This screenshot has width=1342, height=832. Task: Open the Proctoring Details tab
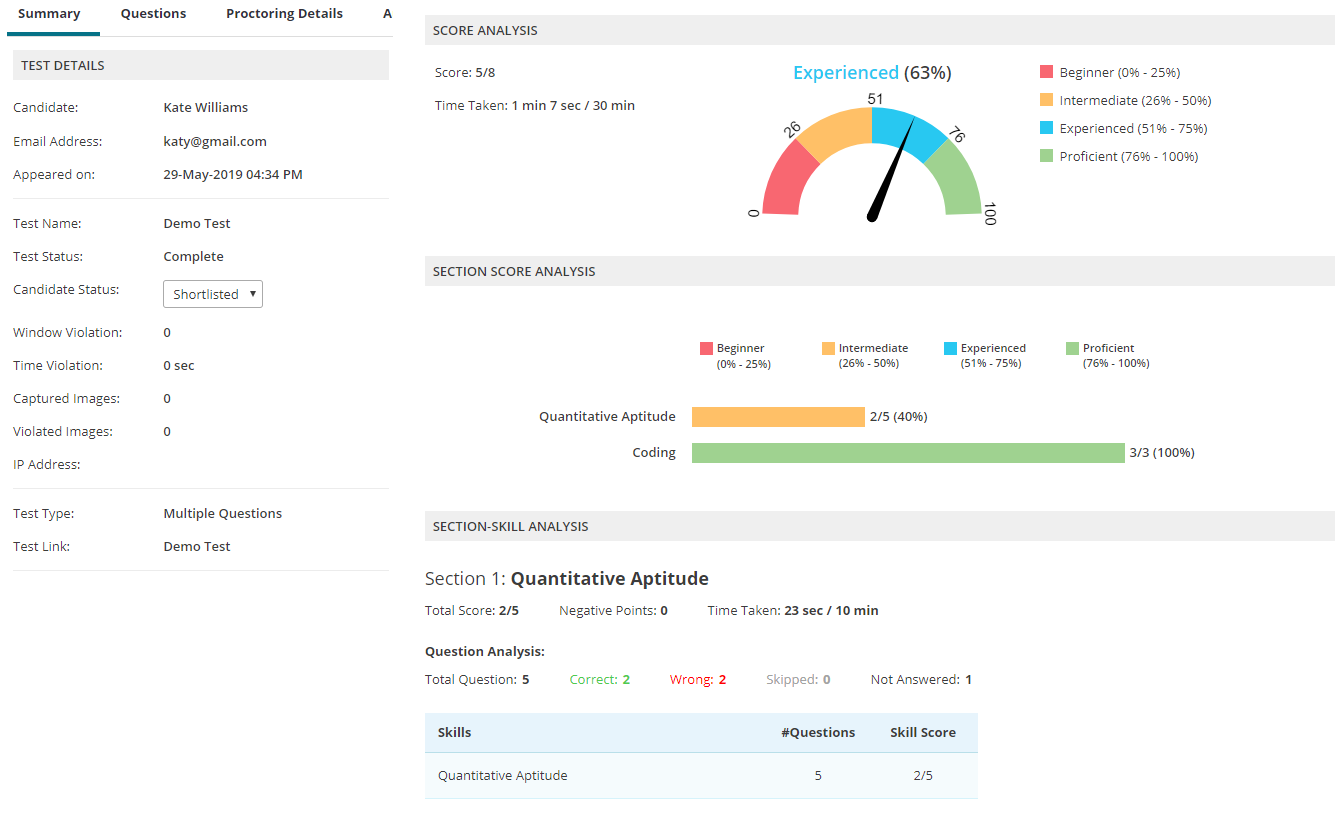coord(284,14)
